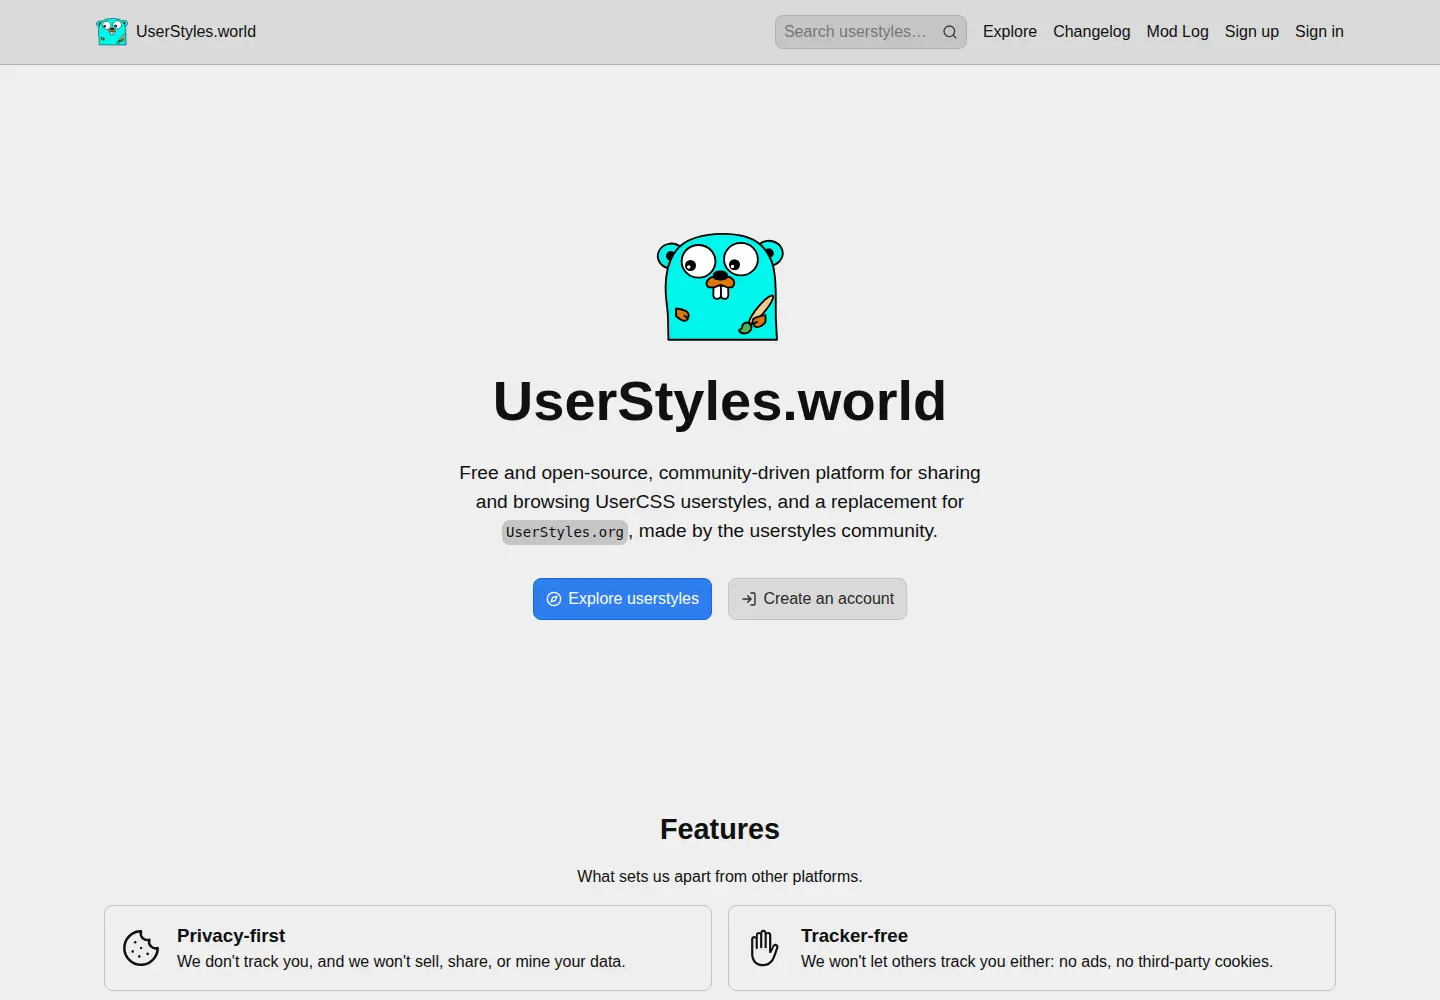
Task: Click the Explore userstyles button
Action: (x=622, y=599)
